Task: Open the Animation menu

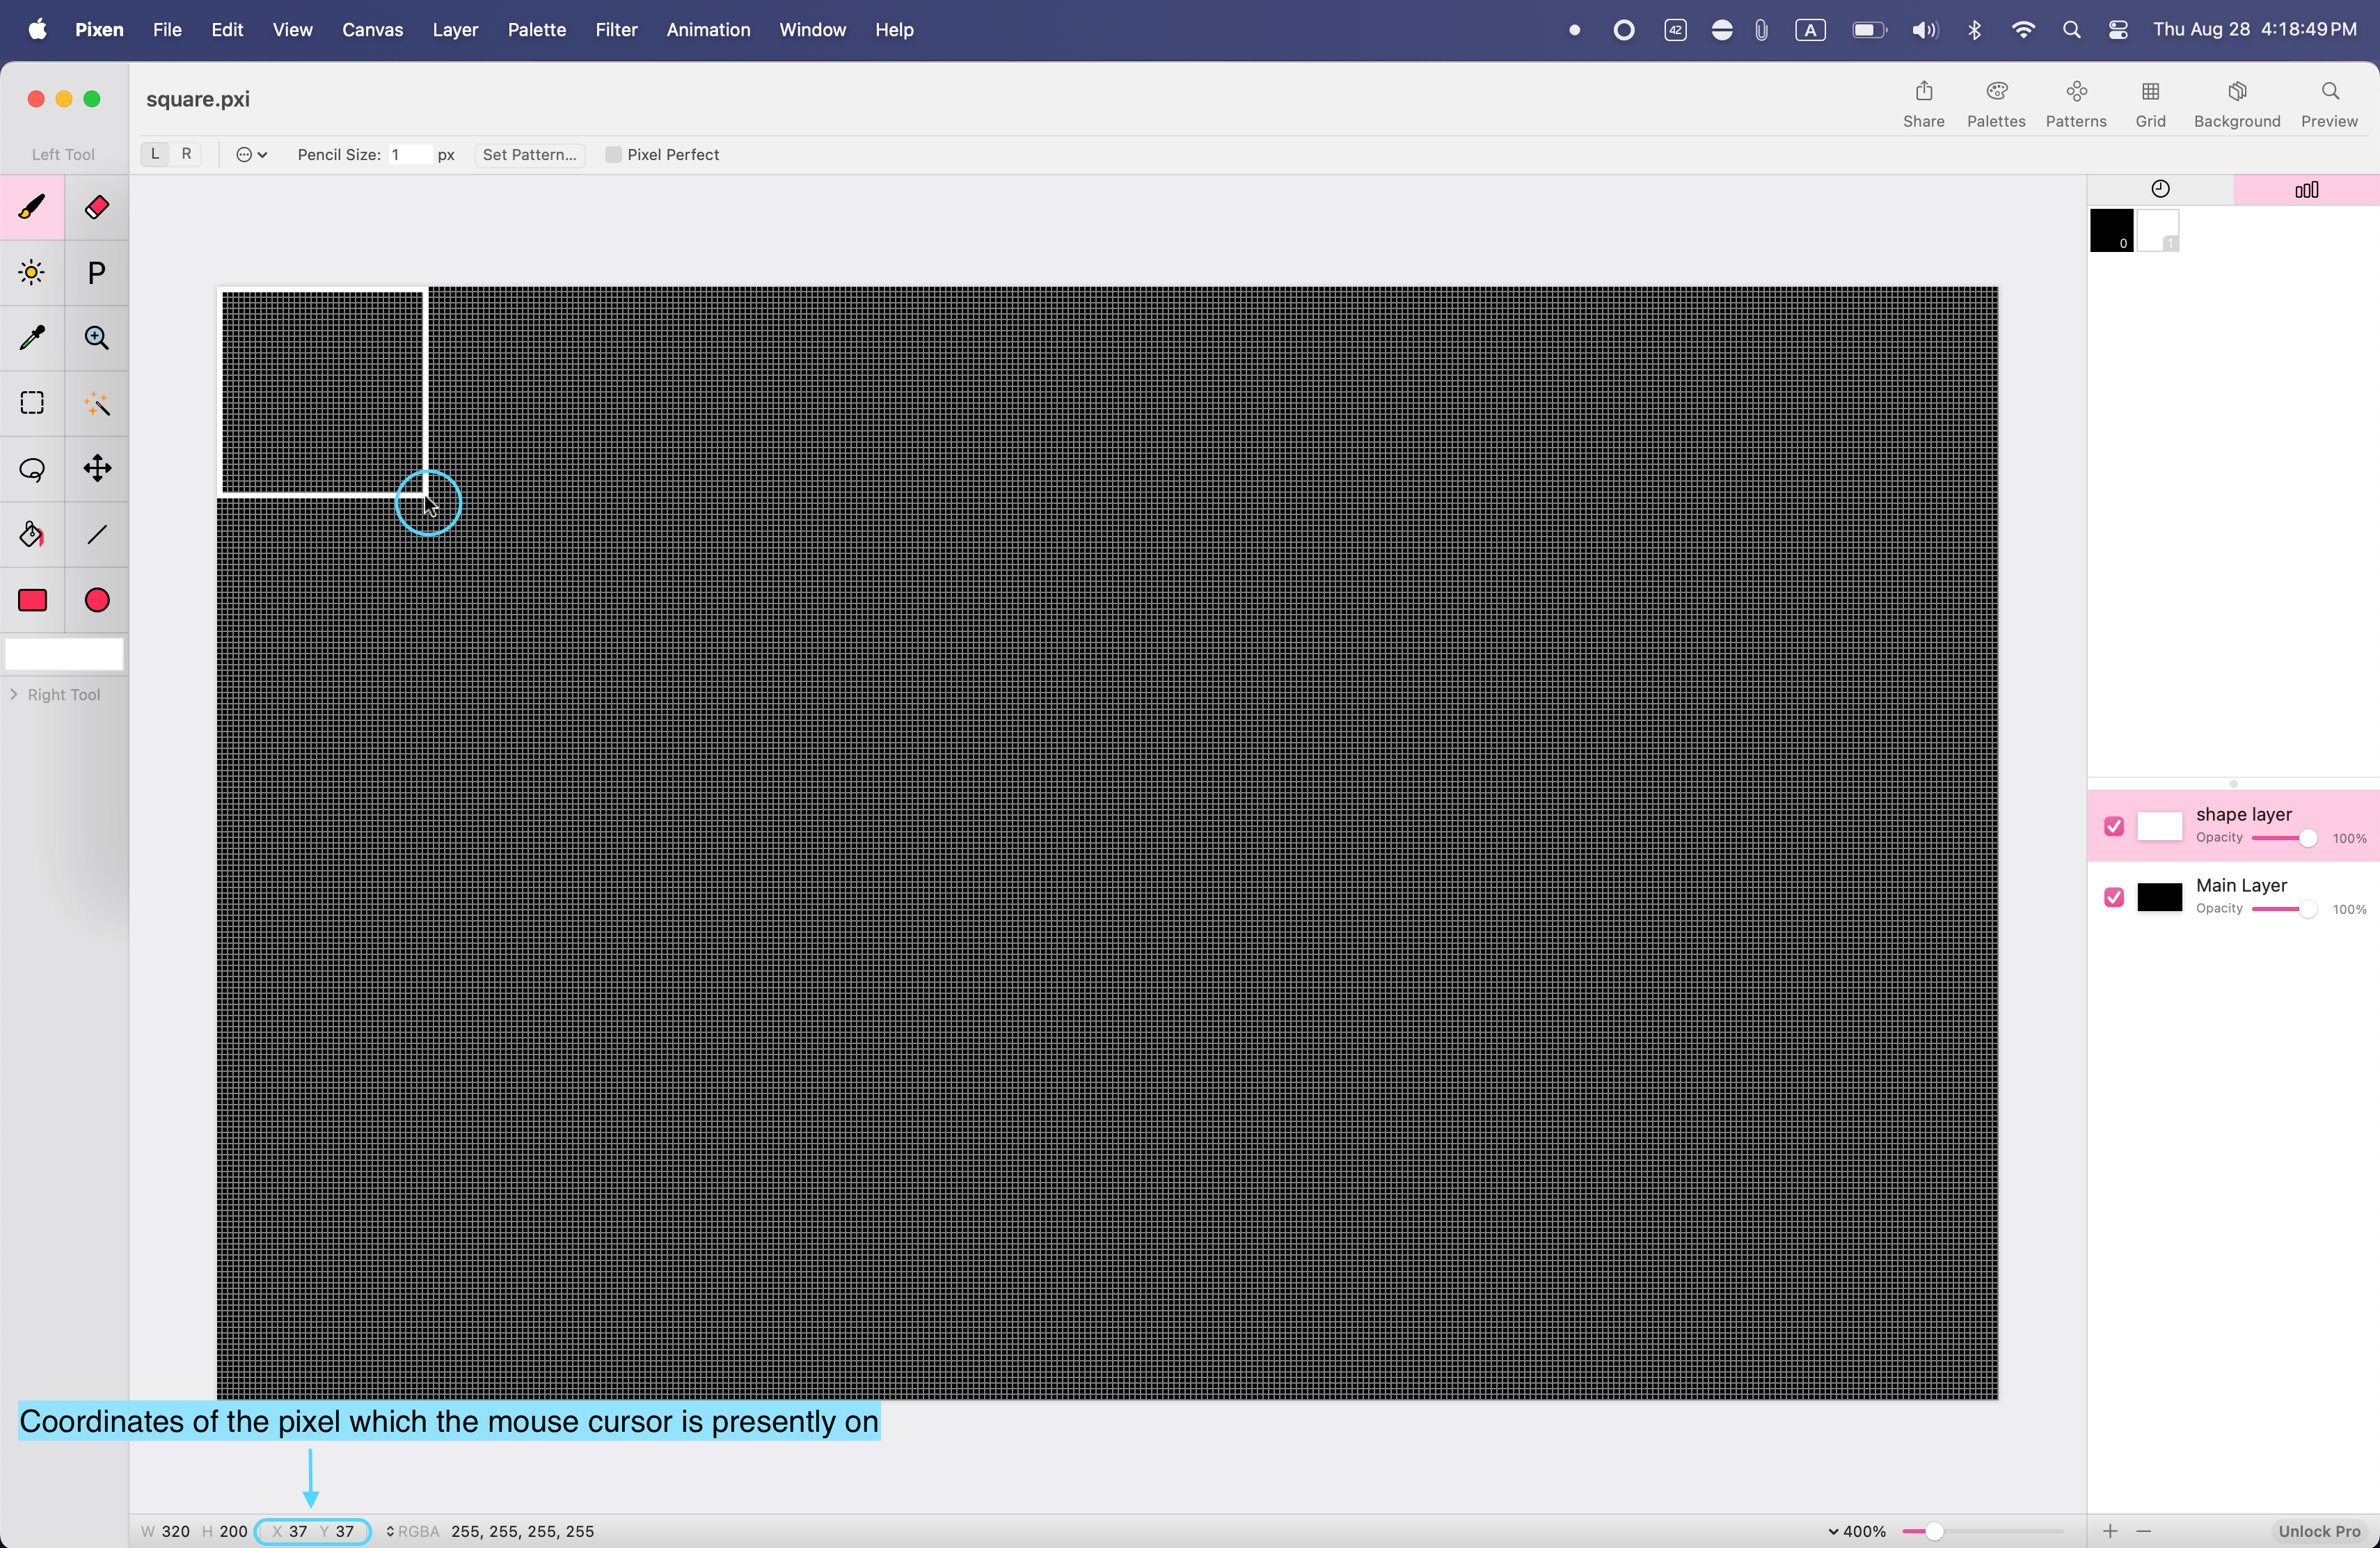Action: click(x=708, y=30)
